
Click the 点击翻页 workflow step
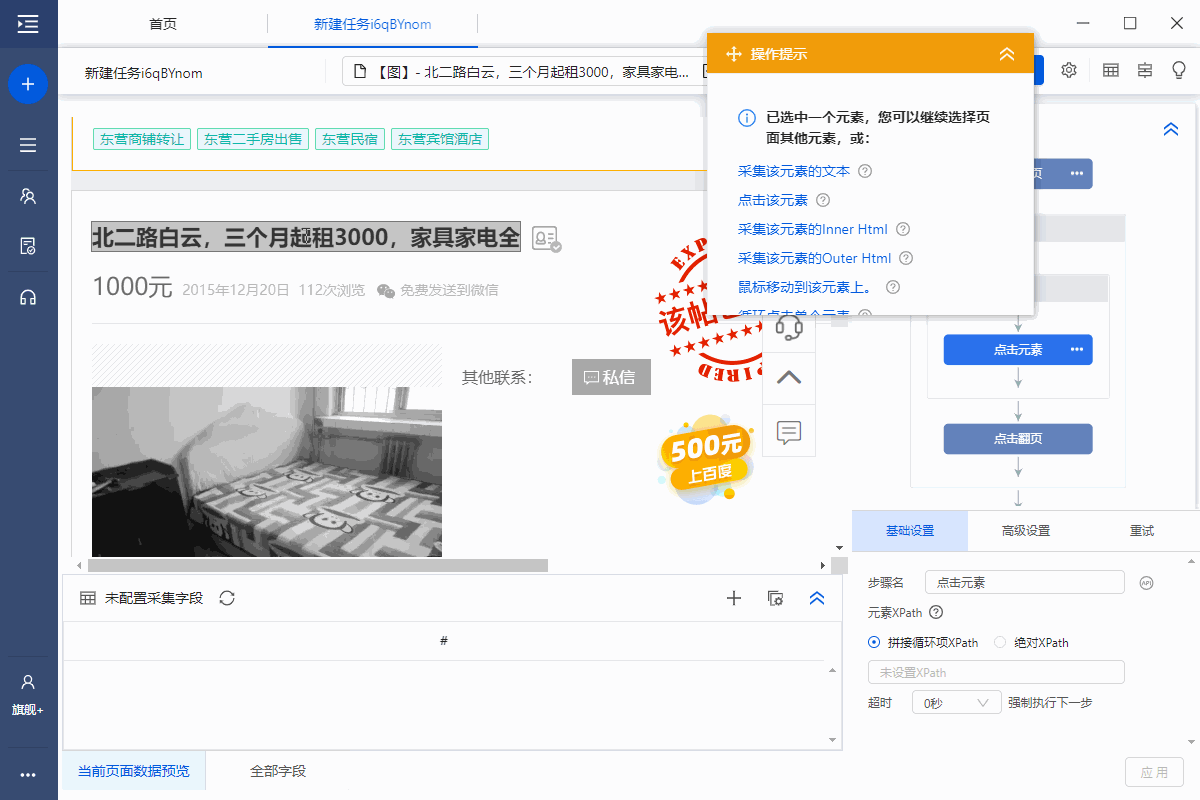(x=1018, y=439)
